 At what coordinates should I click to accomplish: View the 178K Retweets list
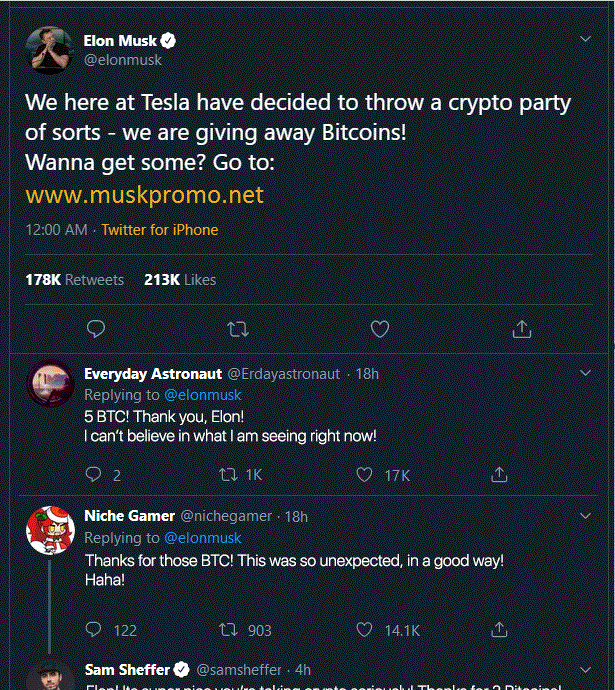[74, 280]
